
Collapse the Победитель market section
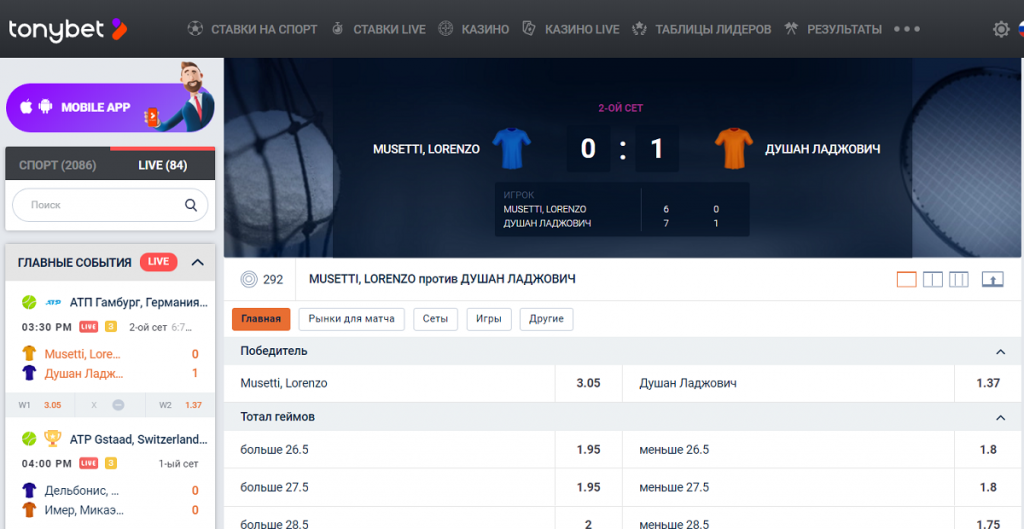tap(1000, 352)
